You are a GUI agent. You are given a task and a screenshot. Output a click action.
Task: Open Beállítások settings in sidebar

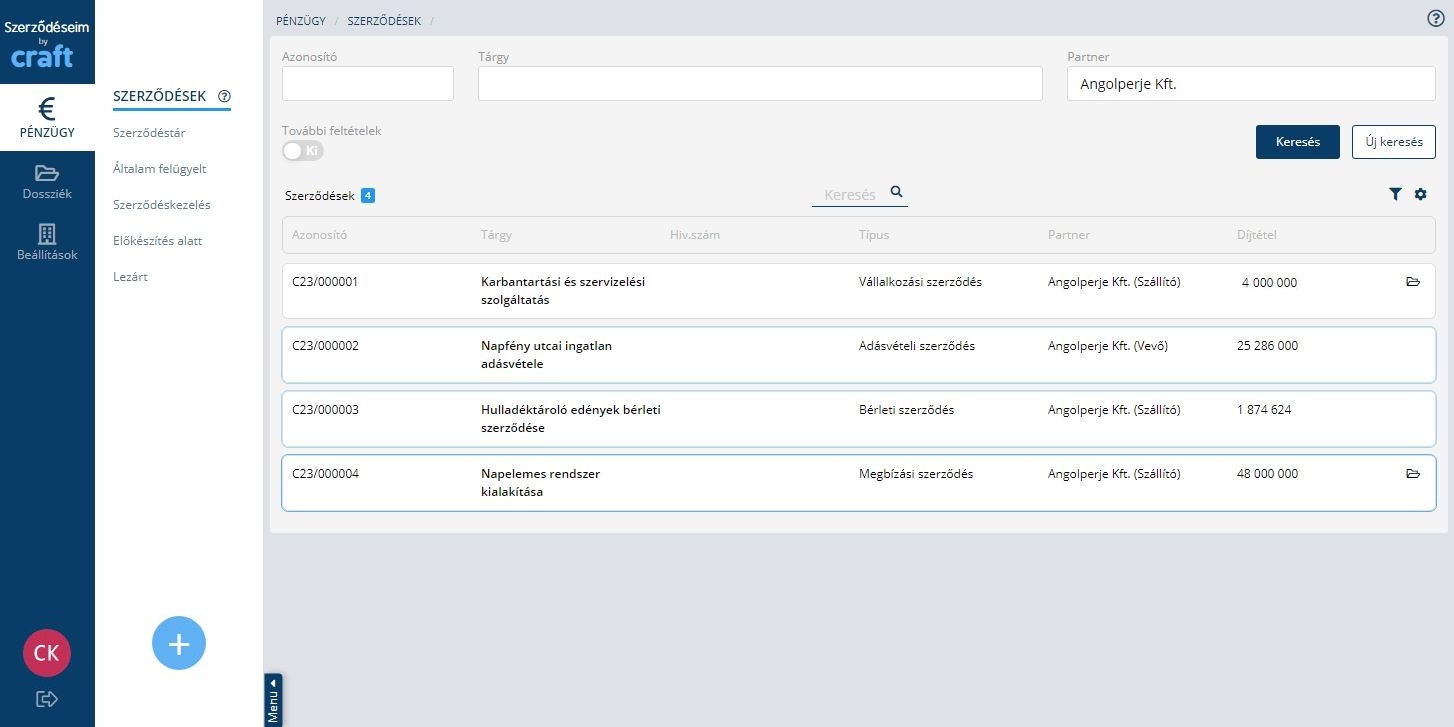47,242
